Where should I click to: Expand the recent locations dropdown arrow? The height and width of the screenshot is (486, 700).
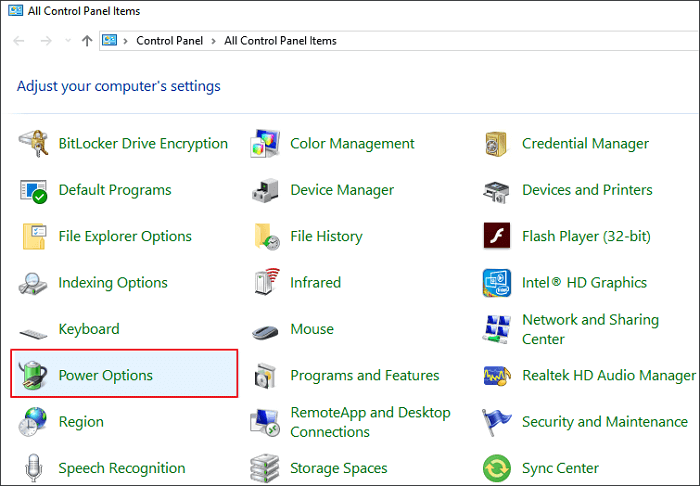[67, 41]
